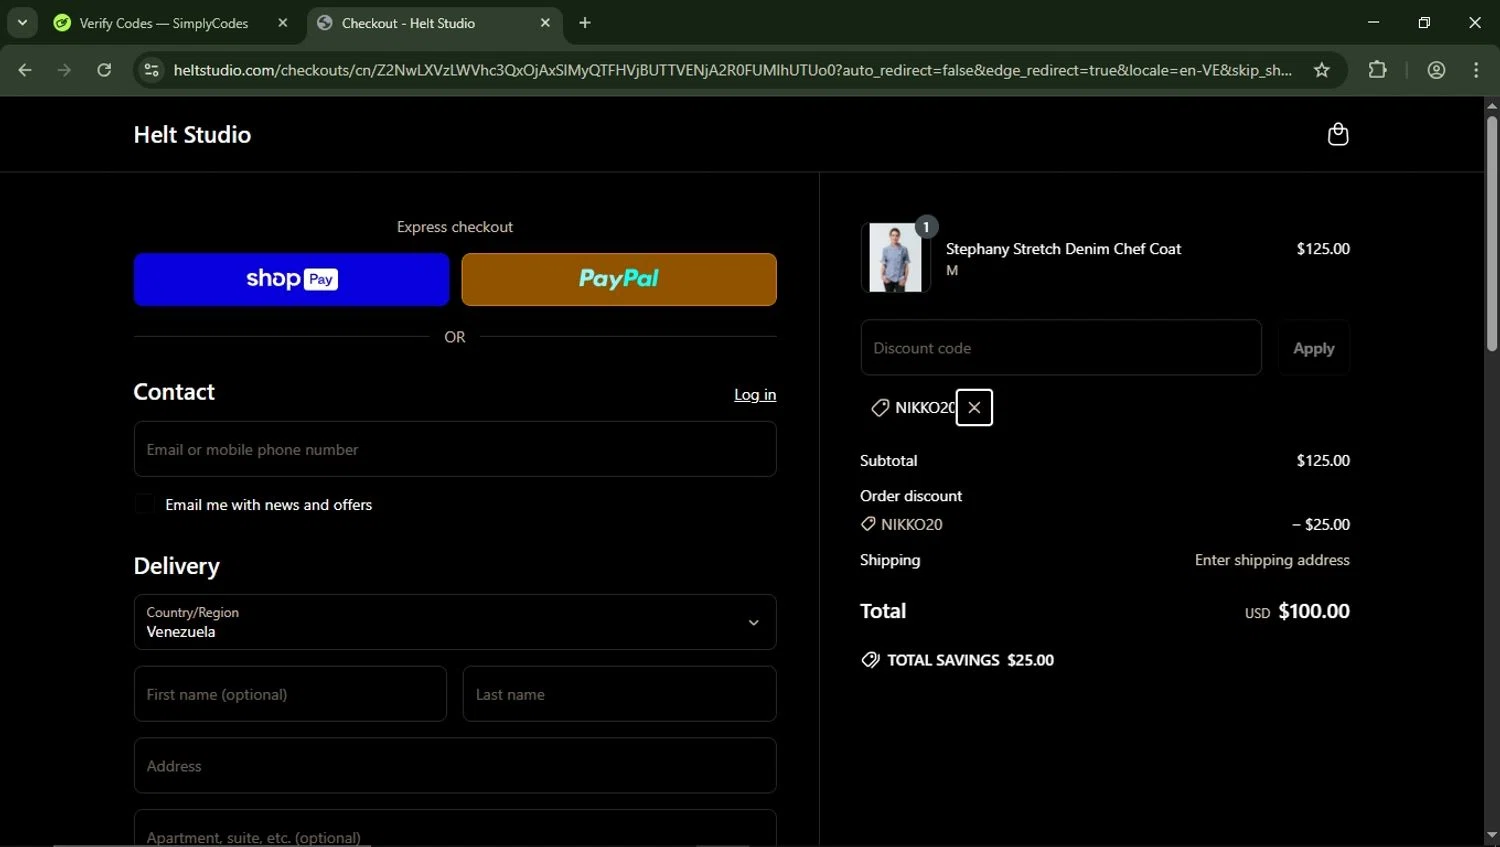Viewport: 1500px width, 847px height.
Task: Restore down the Chrome window
Action: point(1425,22)
